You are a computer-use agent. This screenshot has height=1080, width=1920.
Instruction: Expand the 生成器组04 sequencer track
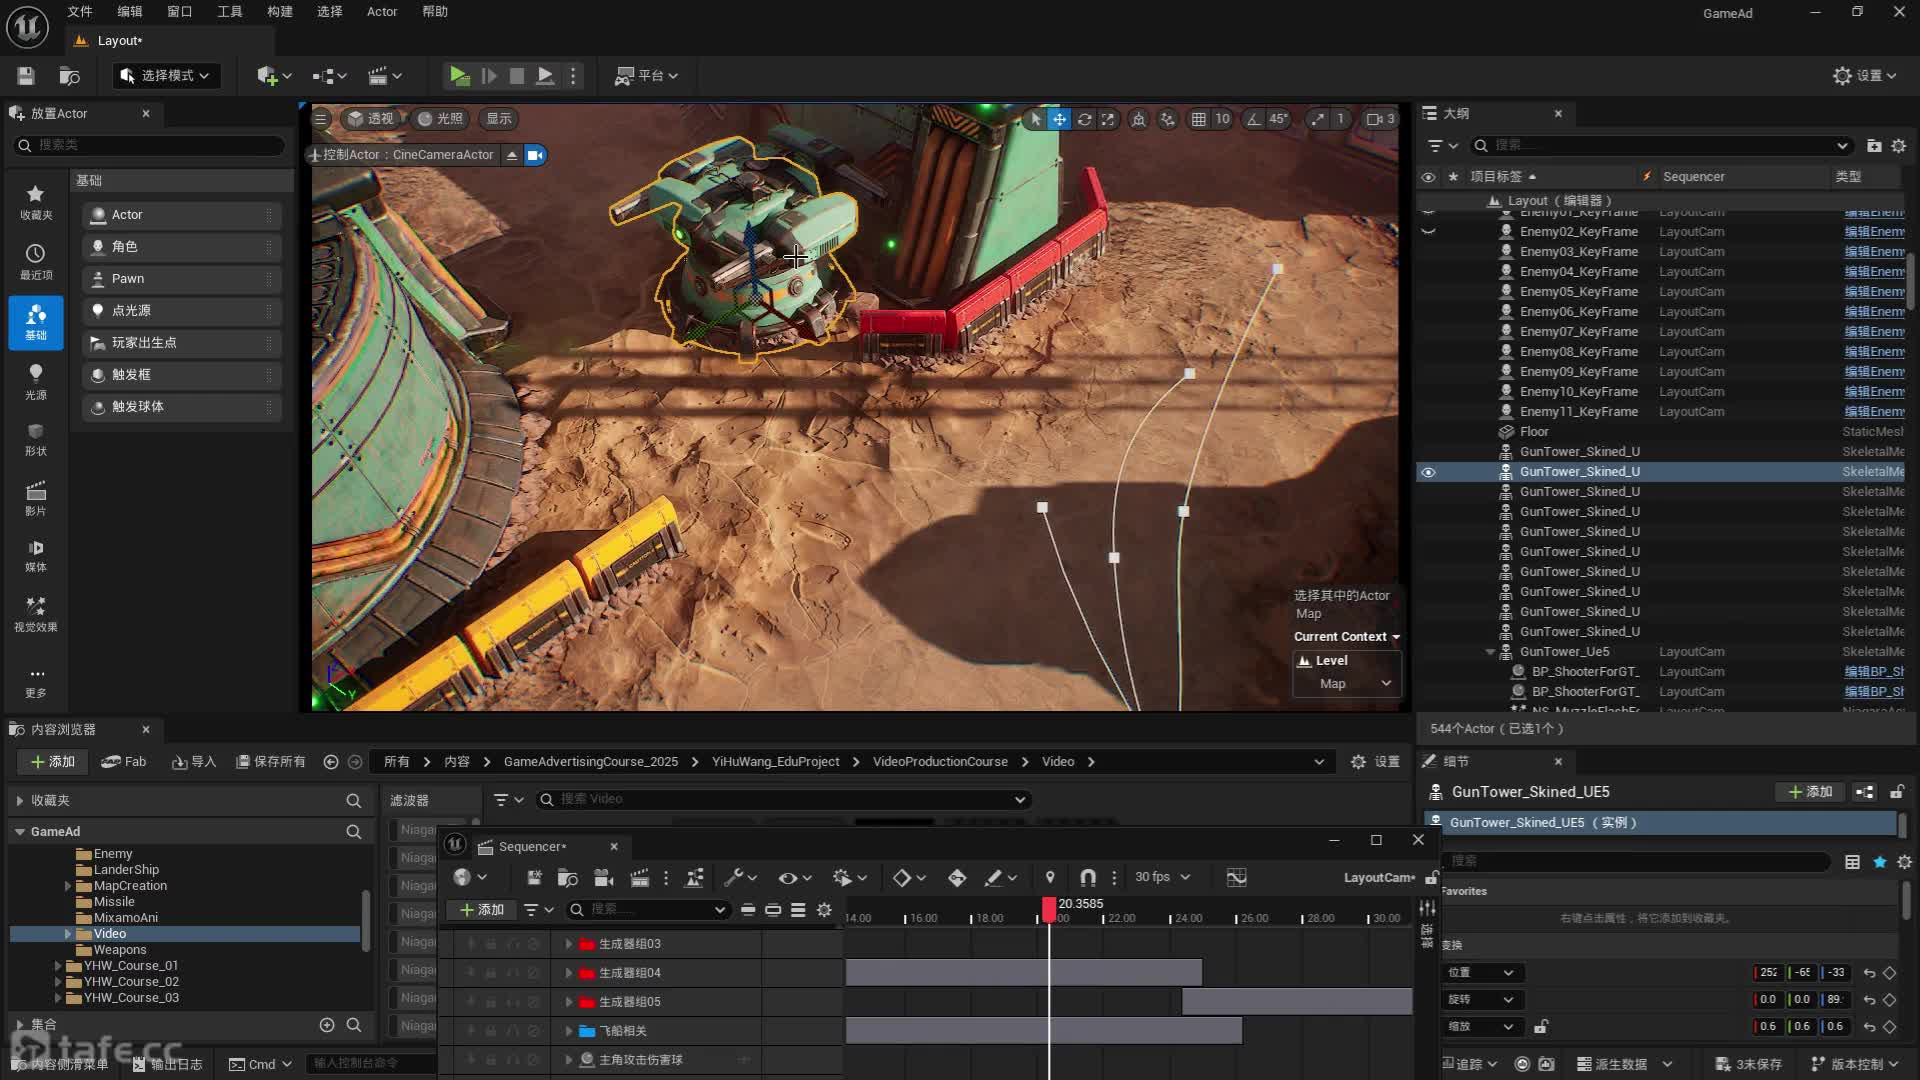569,973
